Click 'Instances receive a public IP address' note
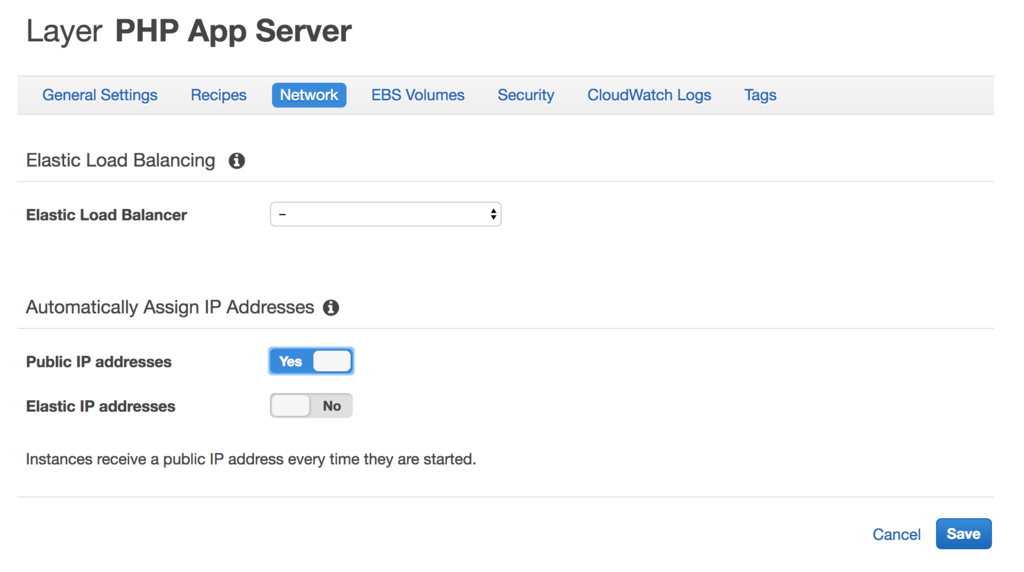The height and width of the screenshot is (572, 1024). click(x=251, y=459)
